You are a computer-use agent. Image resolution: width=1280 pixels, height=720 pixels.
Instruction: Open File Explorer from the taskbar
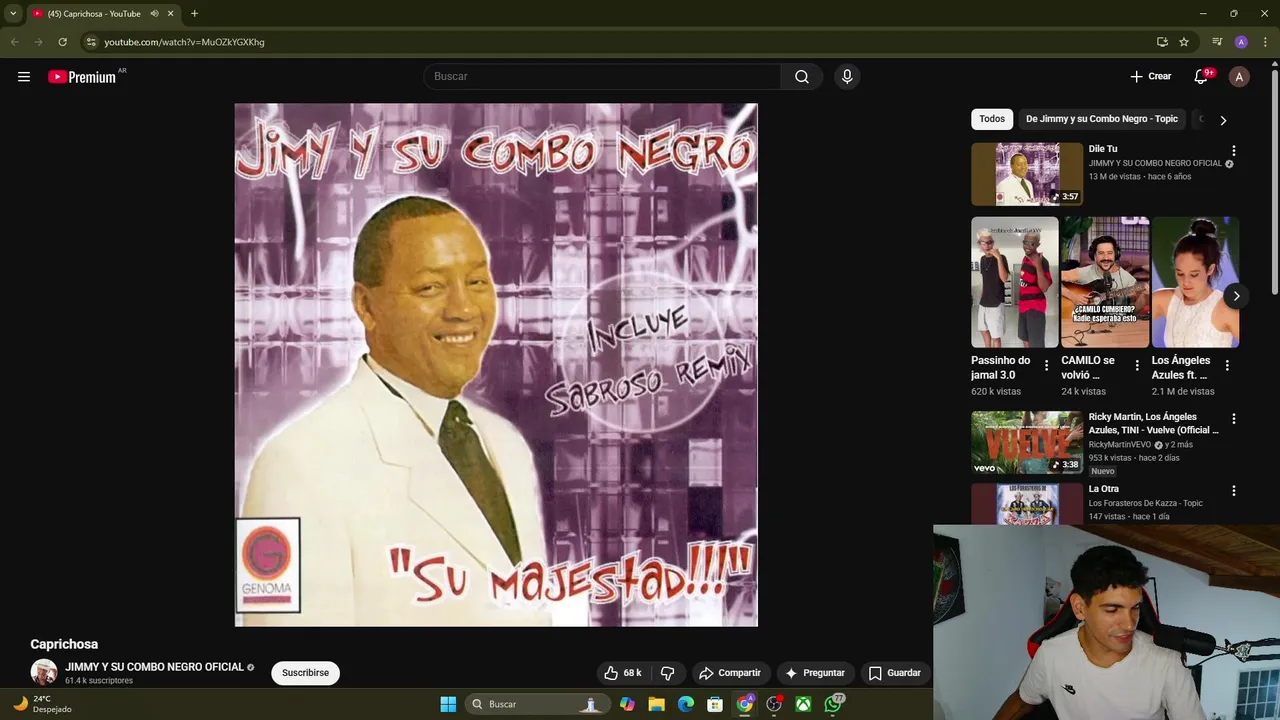click(x=656, y=704)
